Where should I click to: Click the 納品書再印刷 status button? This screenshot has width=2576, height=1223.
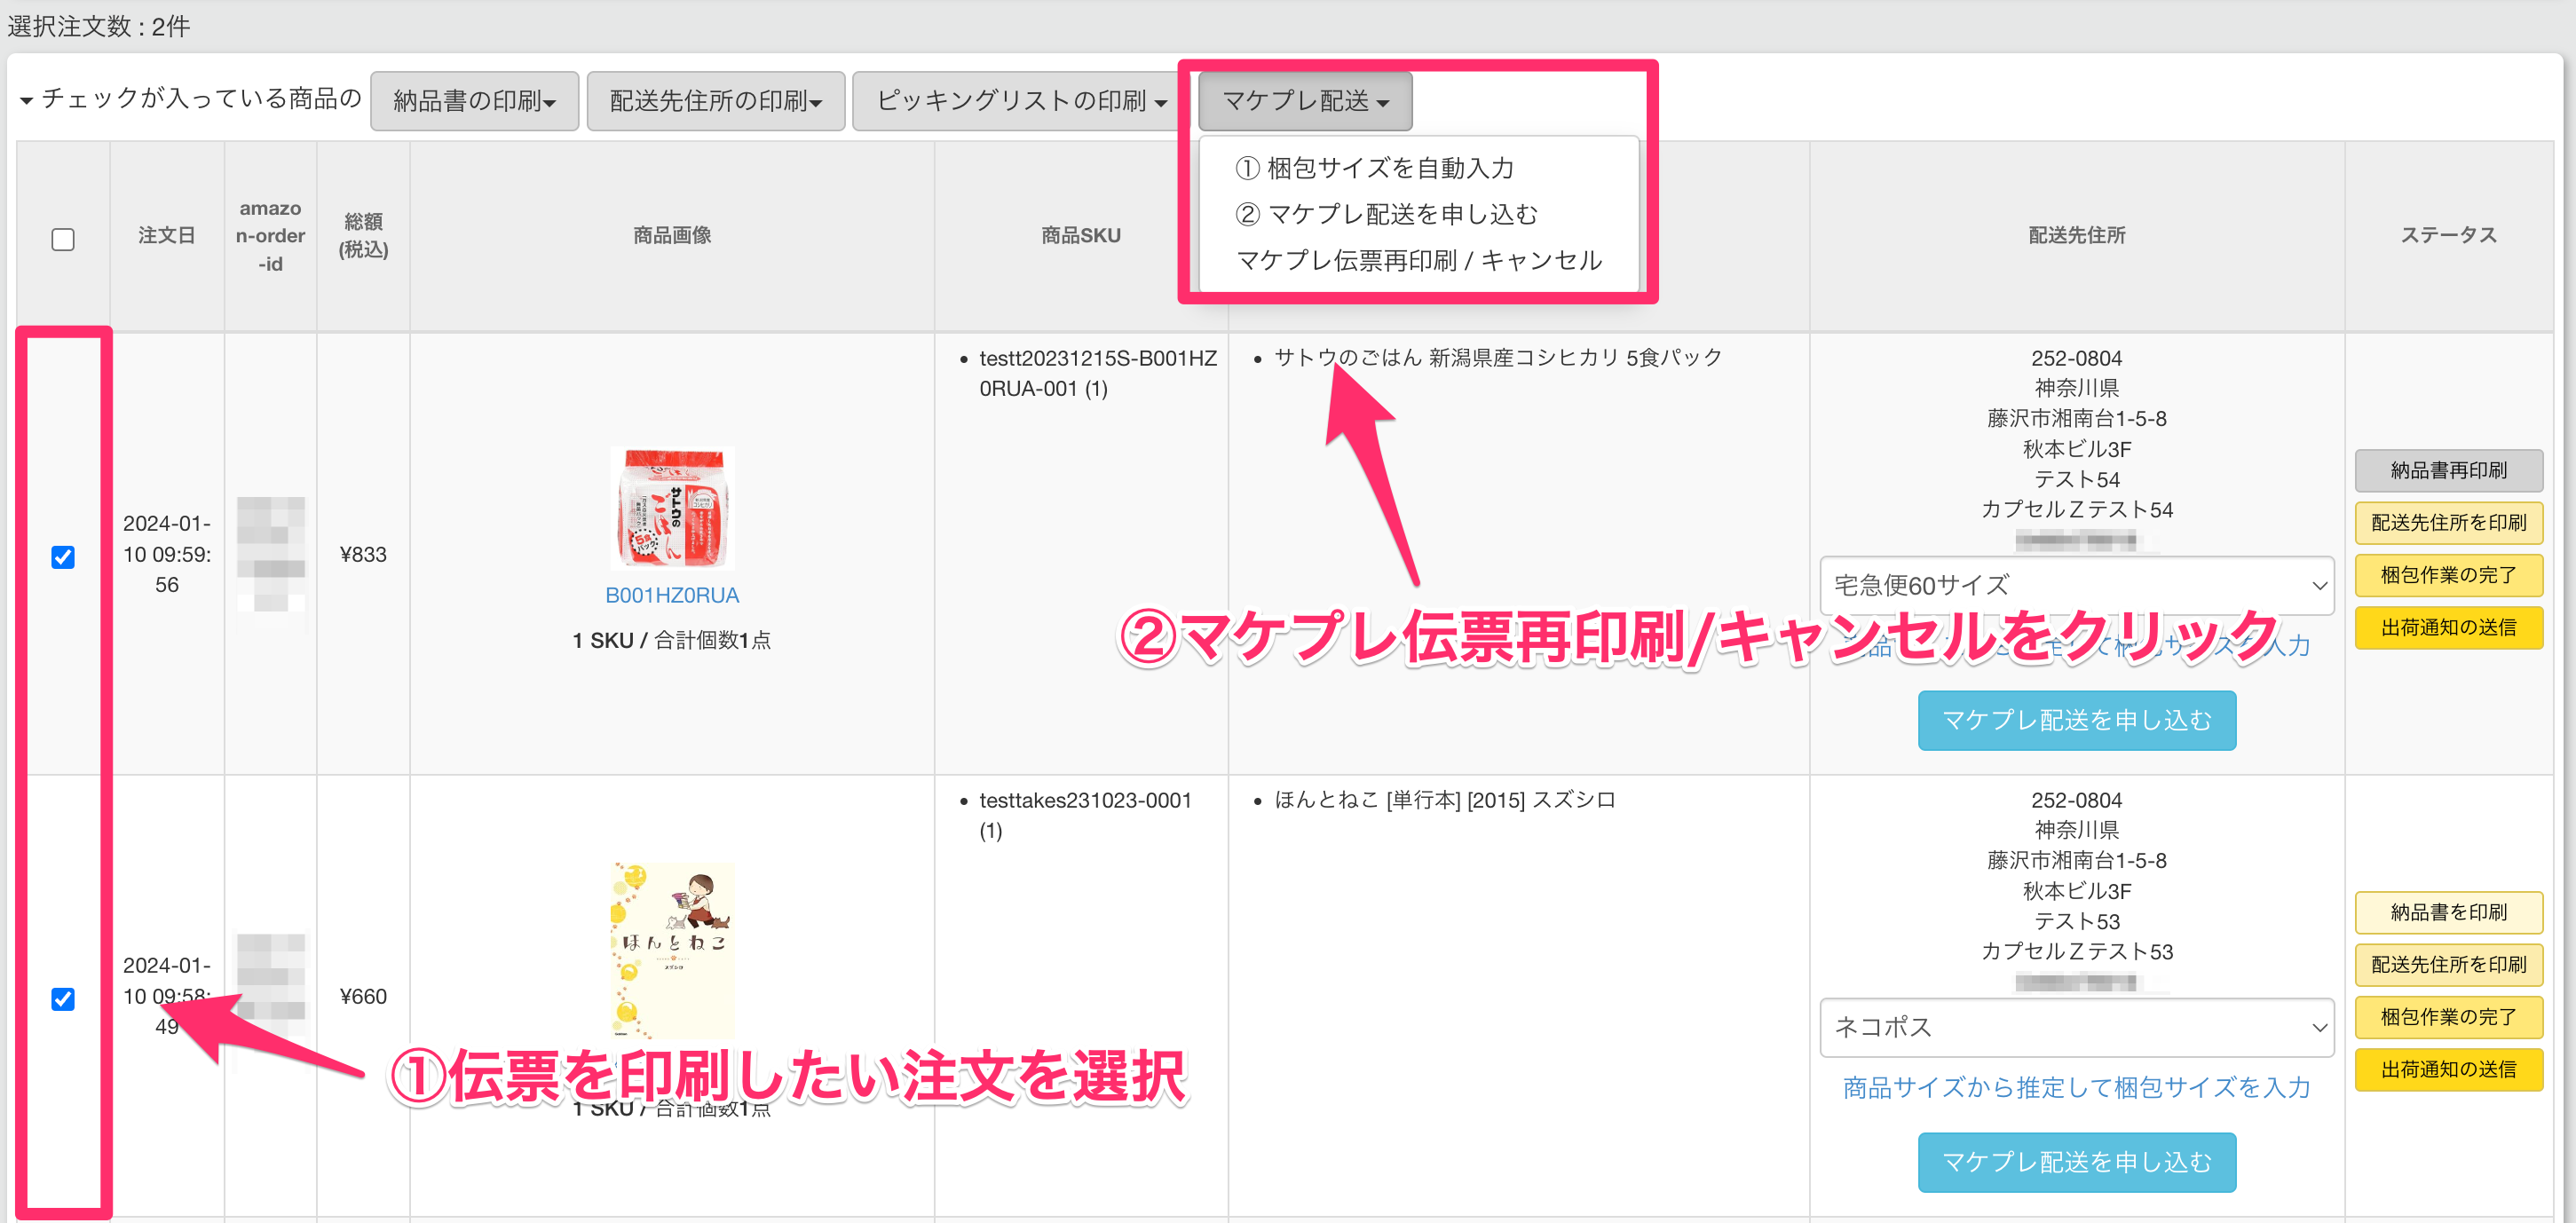[x=2448, y=470]
